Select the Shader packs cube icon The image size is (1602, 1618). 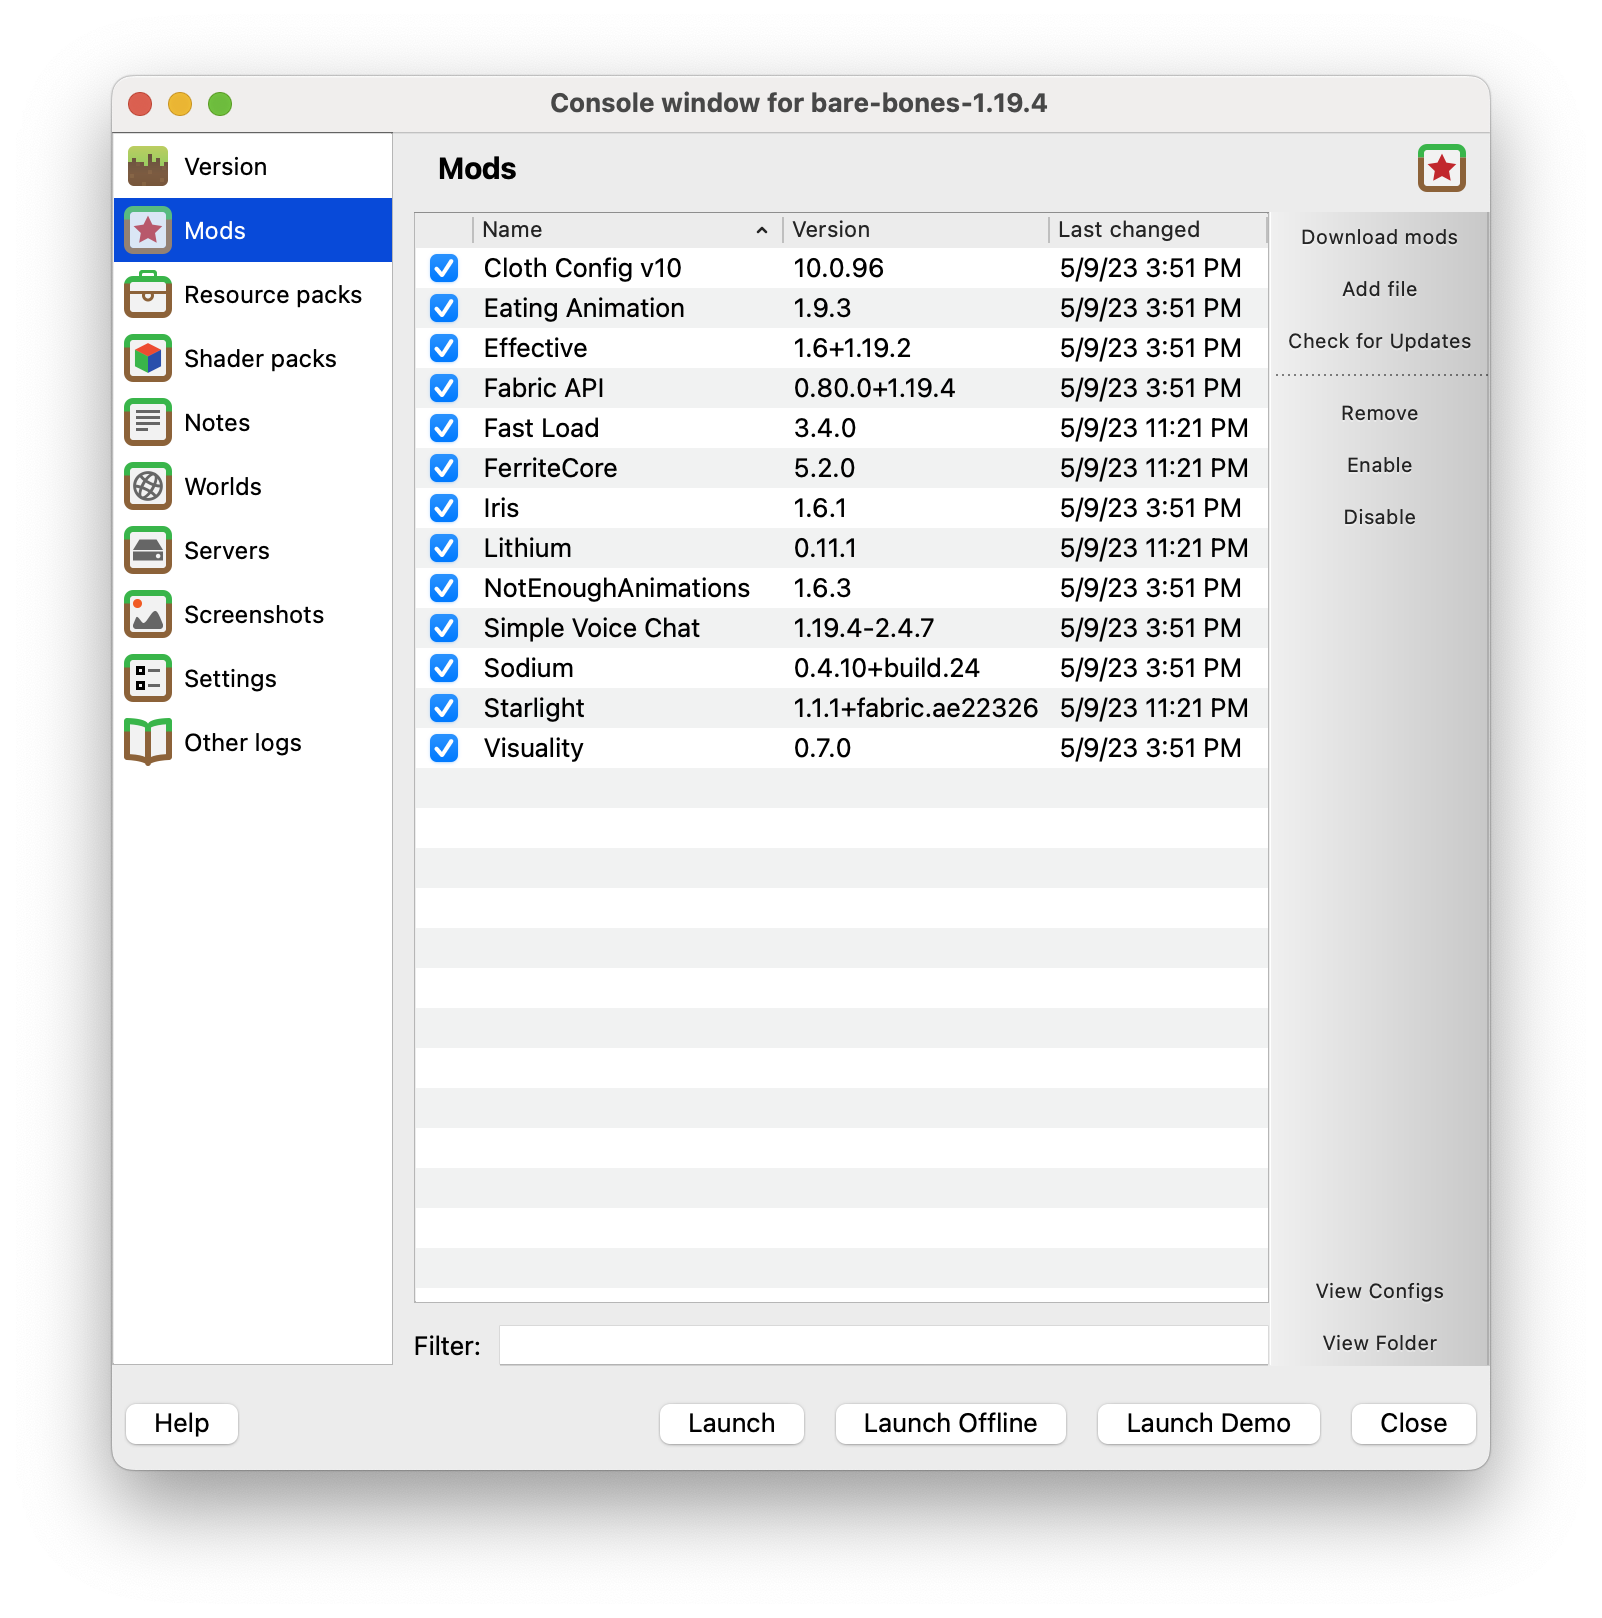(148, 359)
